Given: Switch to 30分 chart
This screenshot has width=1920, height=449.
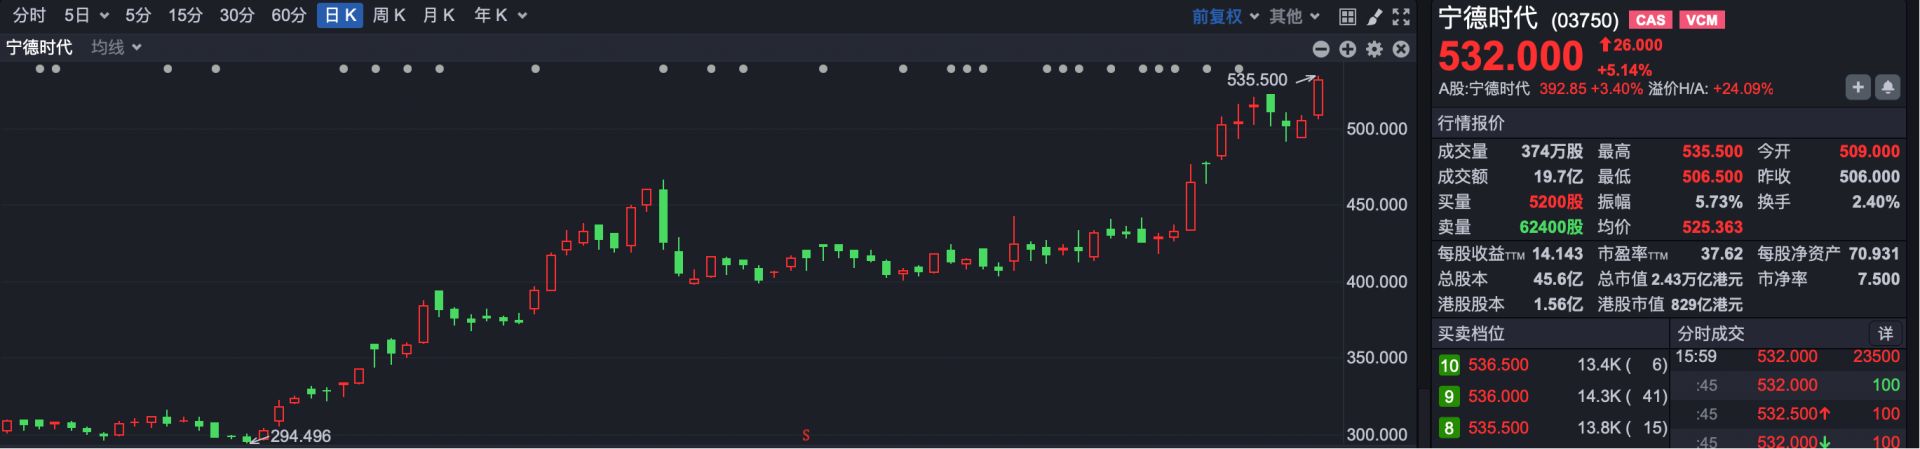Looking at the screenshot, I should pyautogui.click(x=236, y=15).
